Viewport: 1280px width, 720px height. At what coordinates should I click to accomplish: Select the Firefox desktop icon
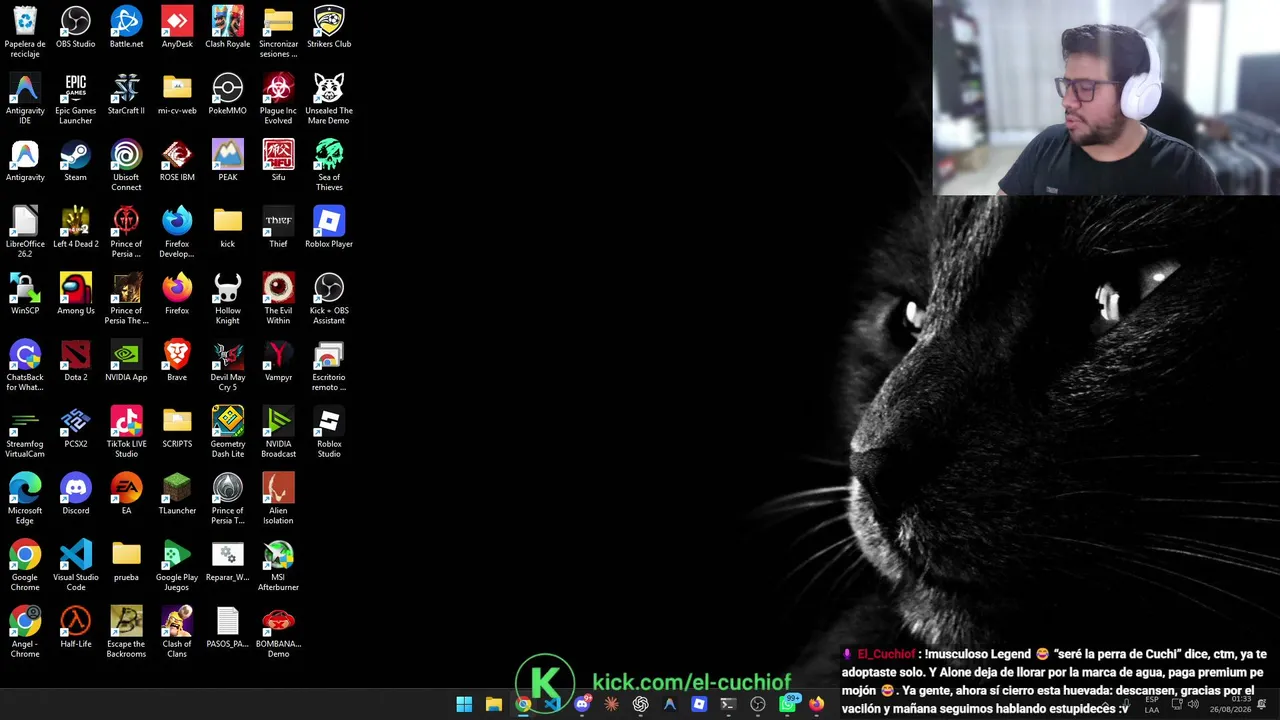177,294
